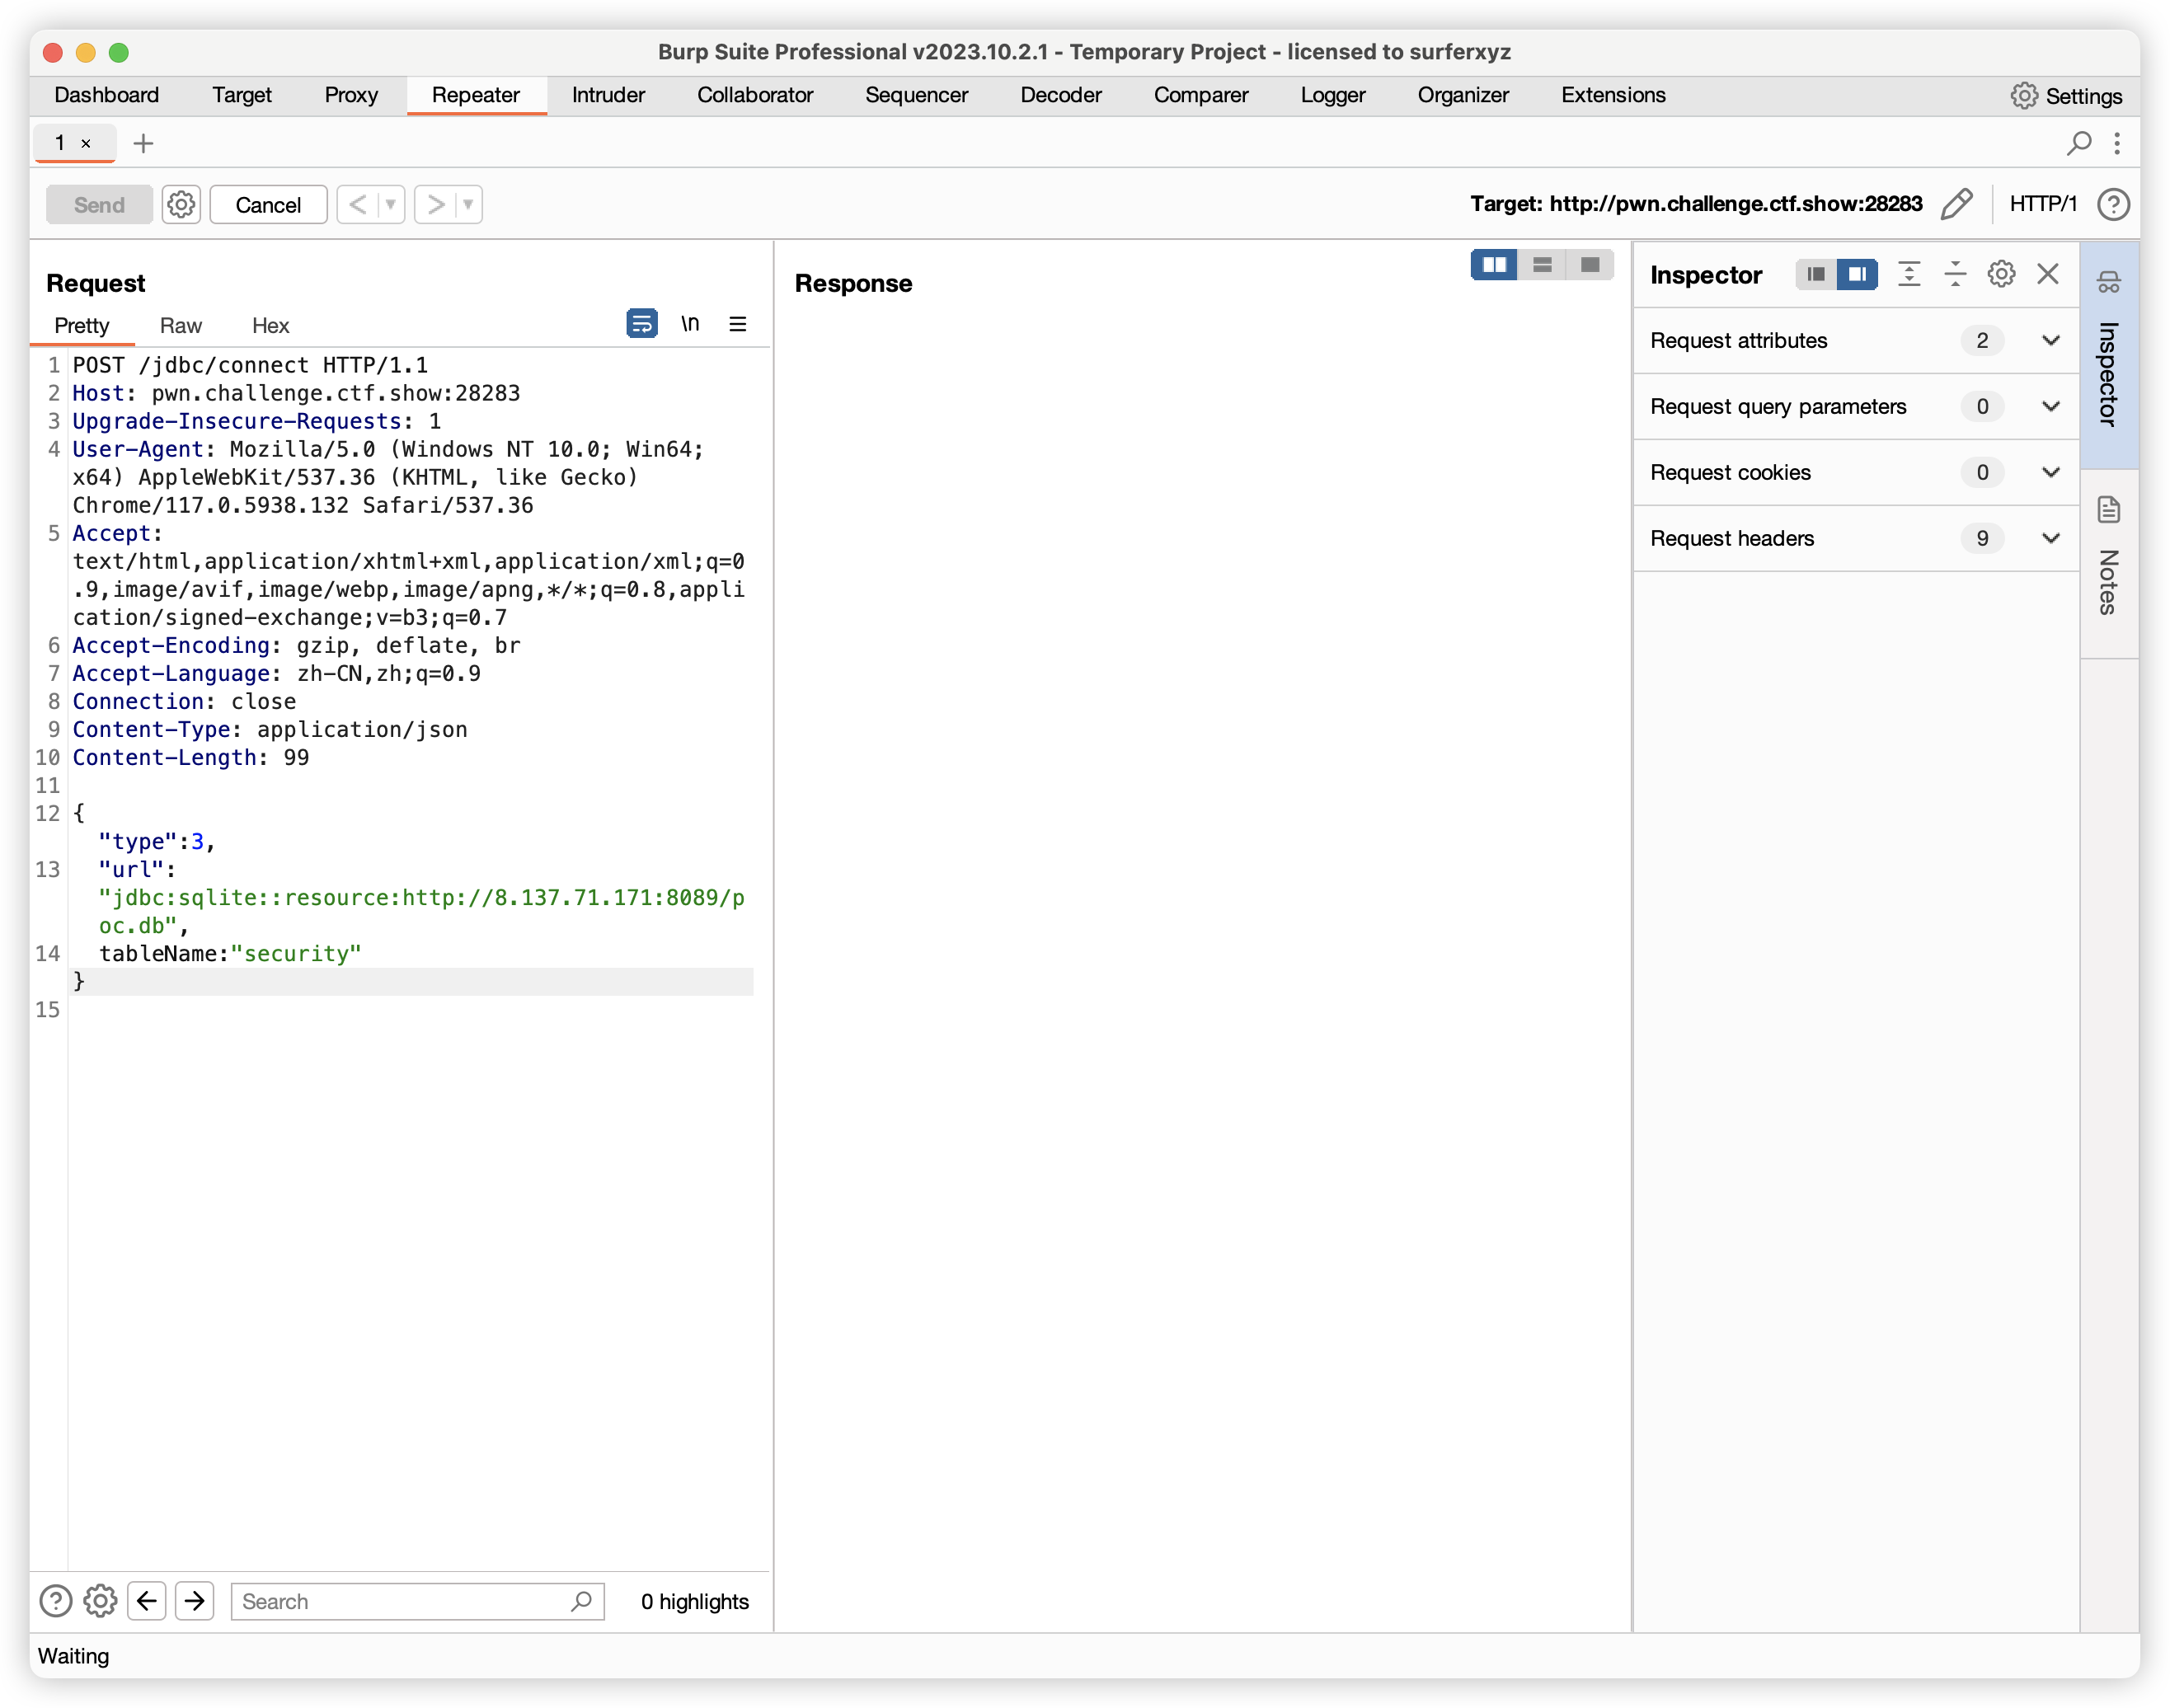Image resolution: width=2170 pixels, height=1708 pixels.
Task: Open the Logger tab
Action: pos(1333,95)
